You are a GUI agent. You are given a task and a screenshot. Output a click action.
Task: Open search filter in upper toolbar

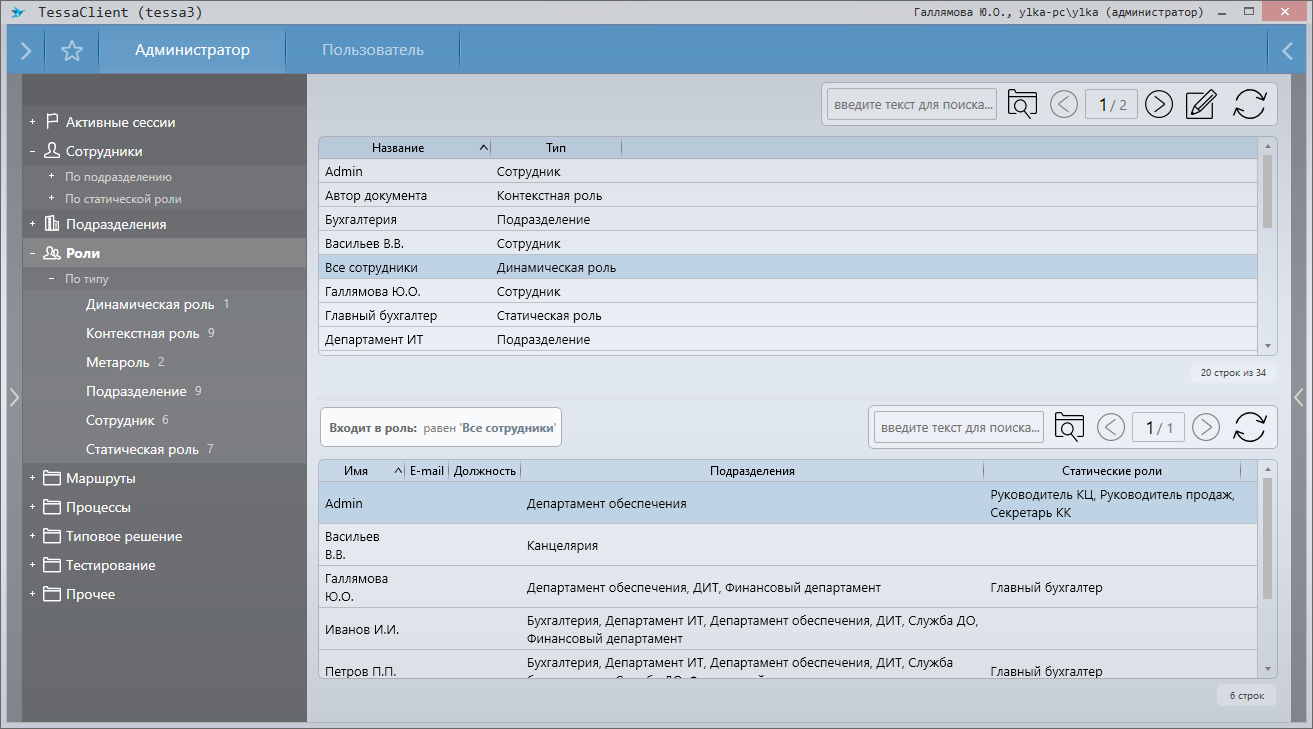(1022, 104)
